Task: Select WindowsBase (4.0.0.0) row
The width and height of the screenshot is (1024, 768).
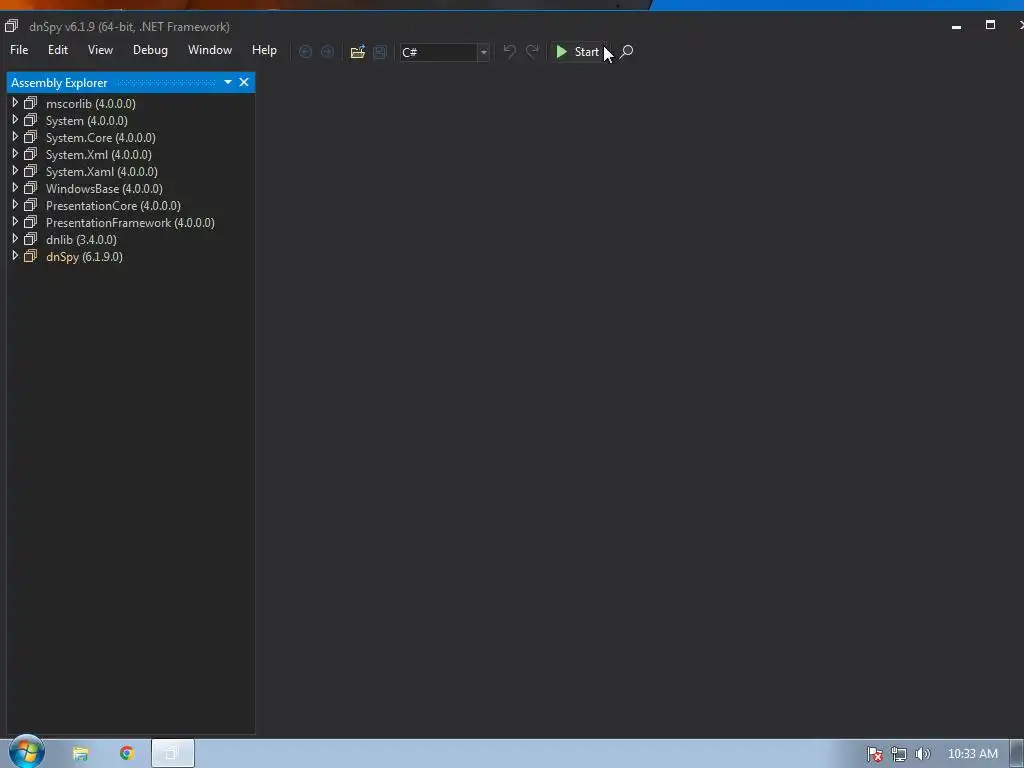Action: (x=104, y=189)
